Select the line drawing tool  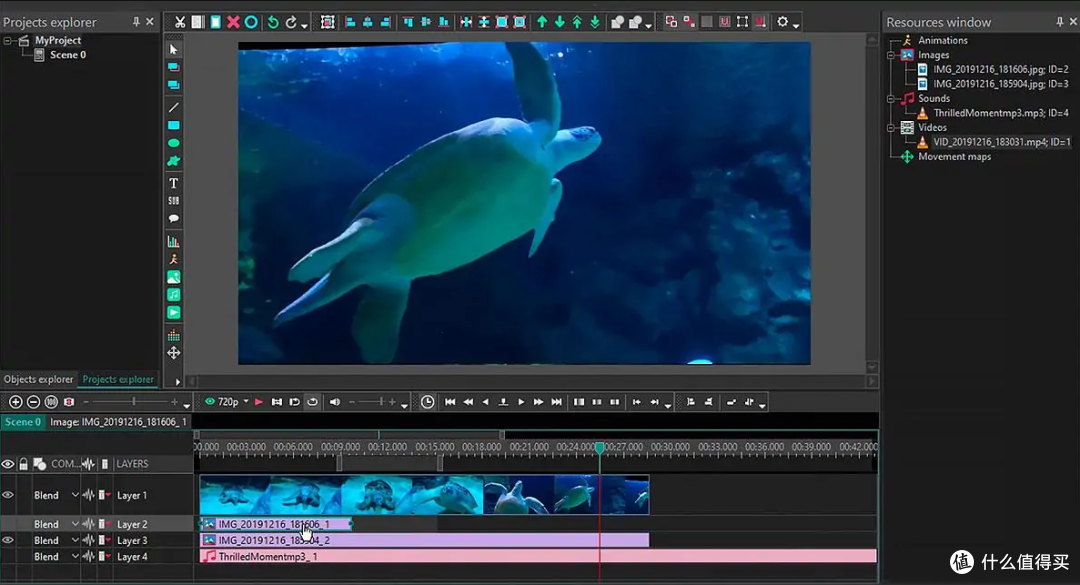pos(173,107)
